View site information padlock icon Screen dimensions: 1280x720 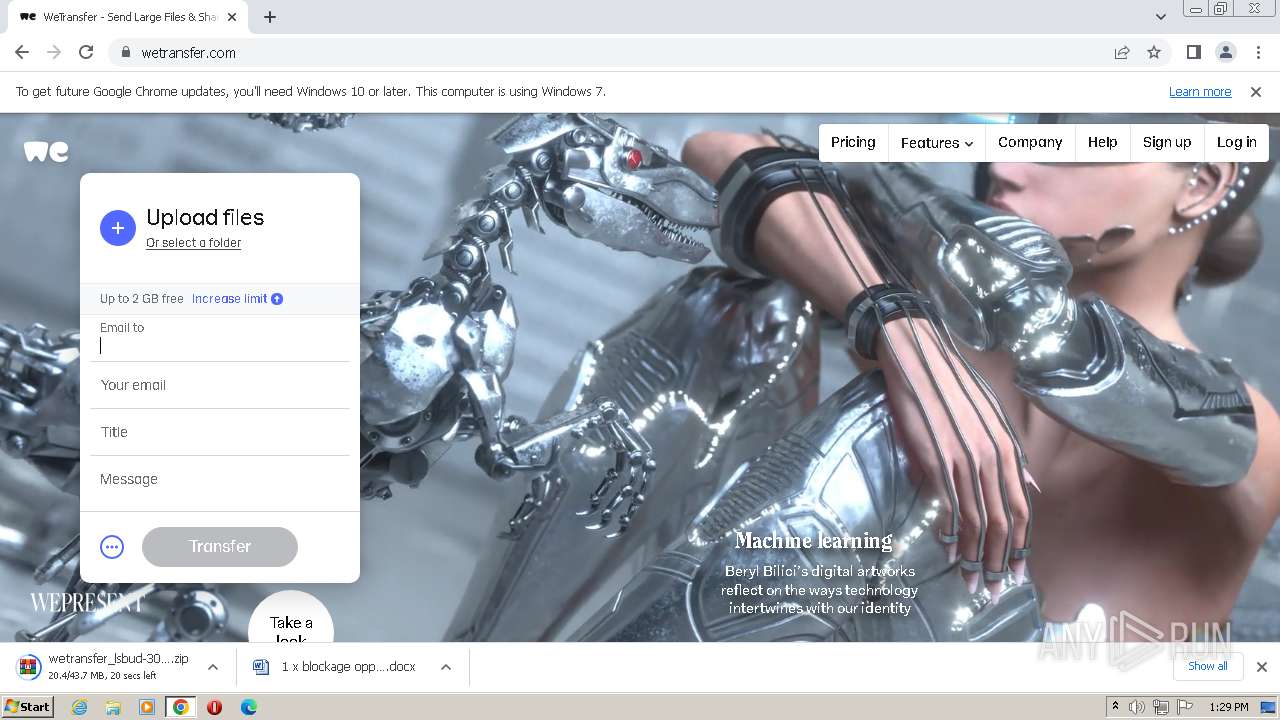point(126,53)
